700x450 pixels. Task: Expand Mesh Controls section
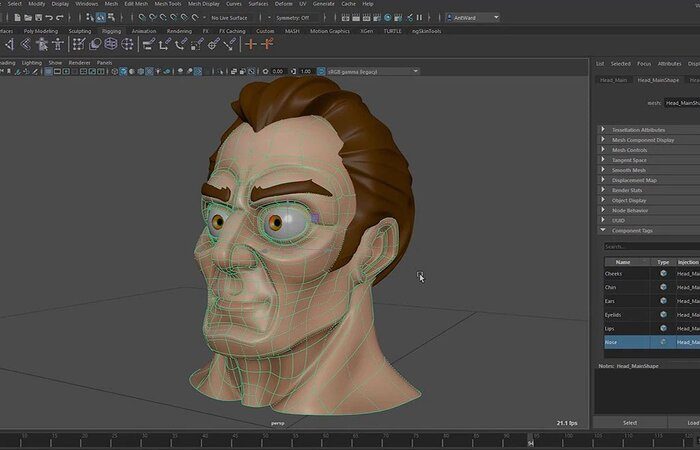[x=603, y=150]
